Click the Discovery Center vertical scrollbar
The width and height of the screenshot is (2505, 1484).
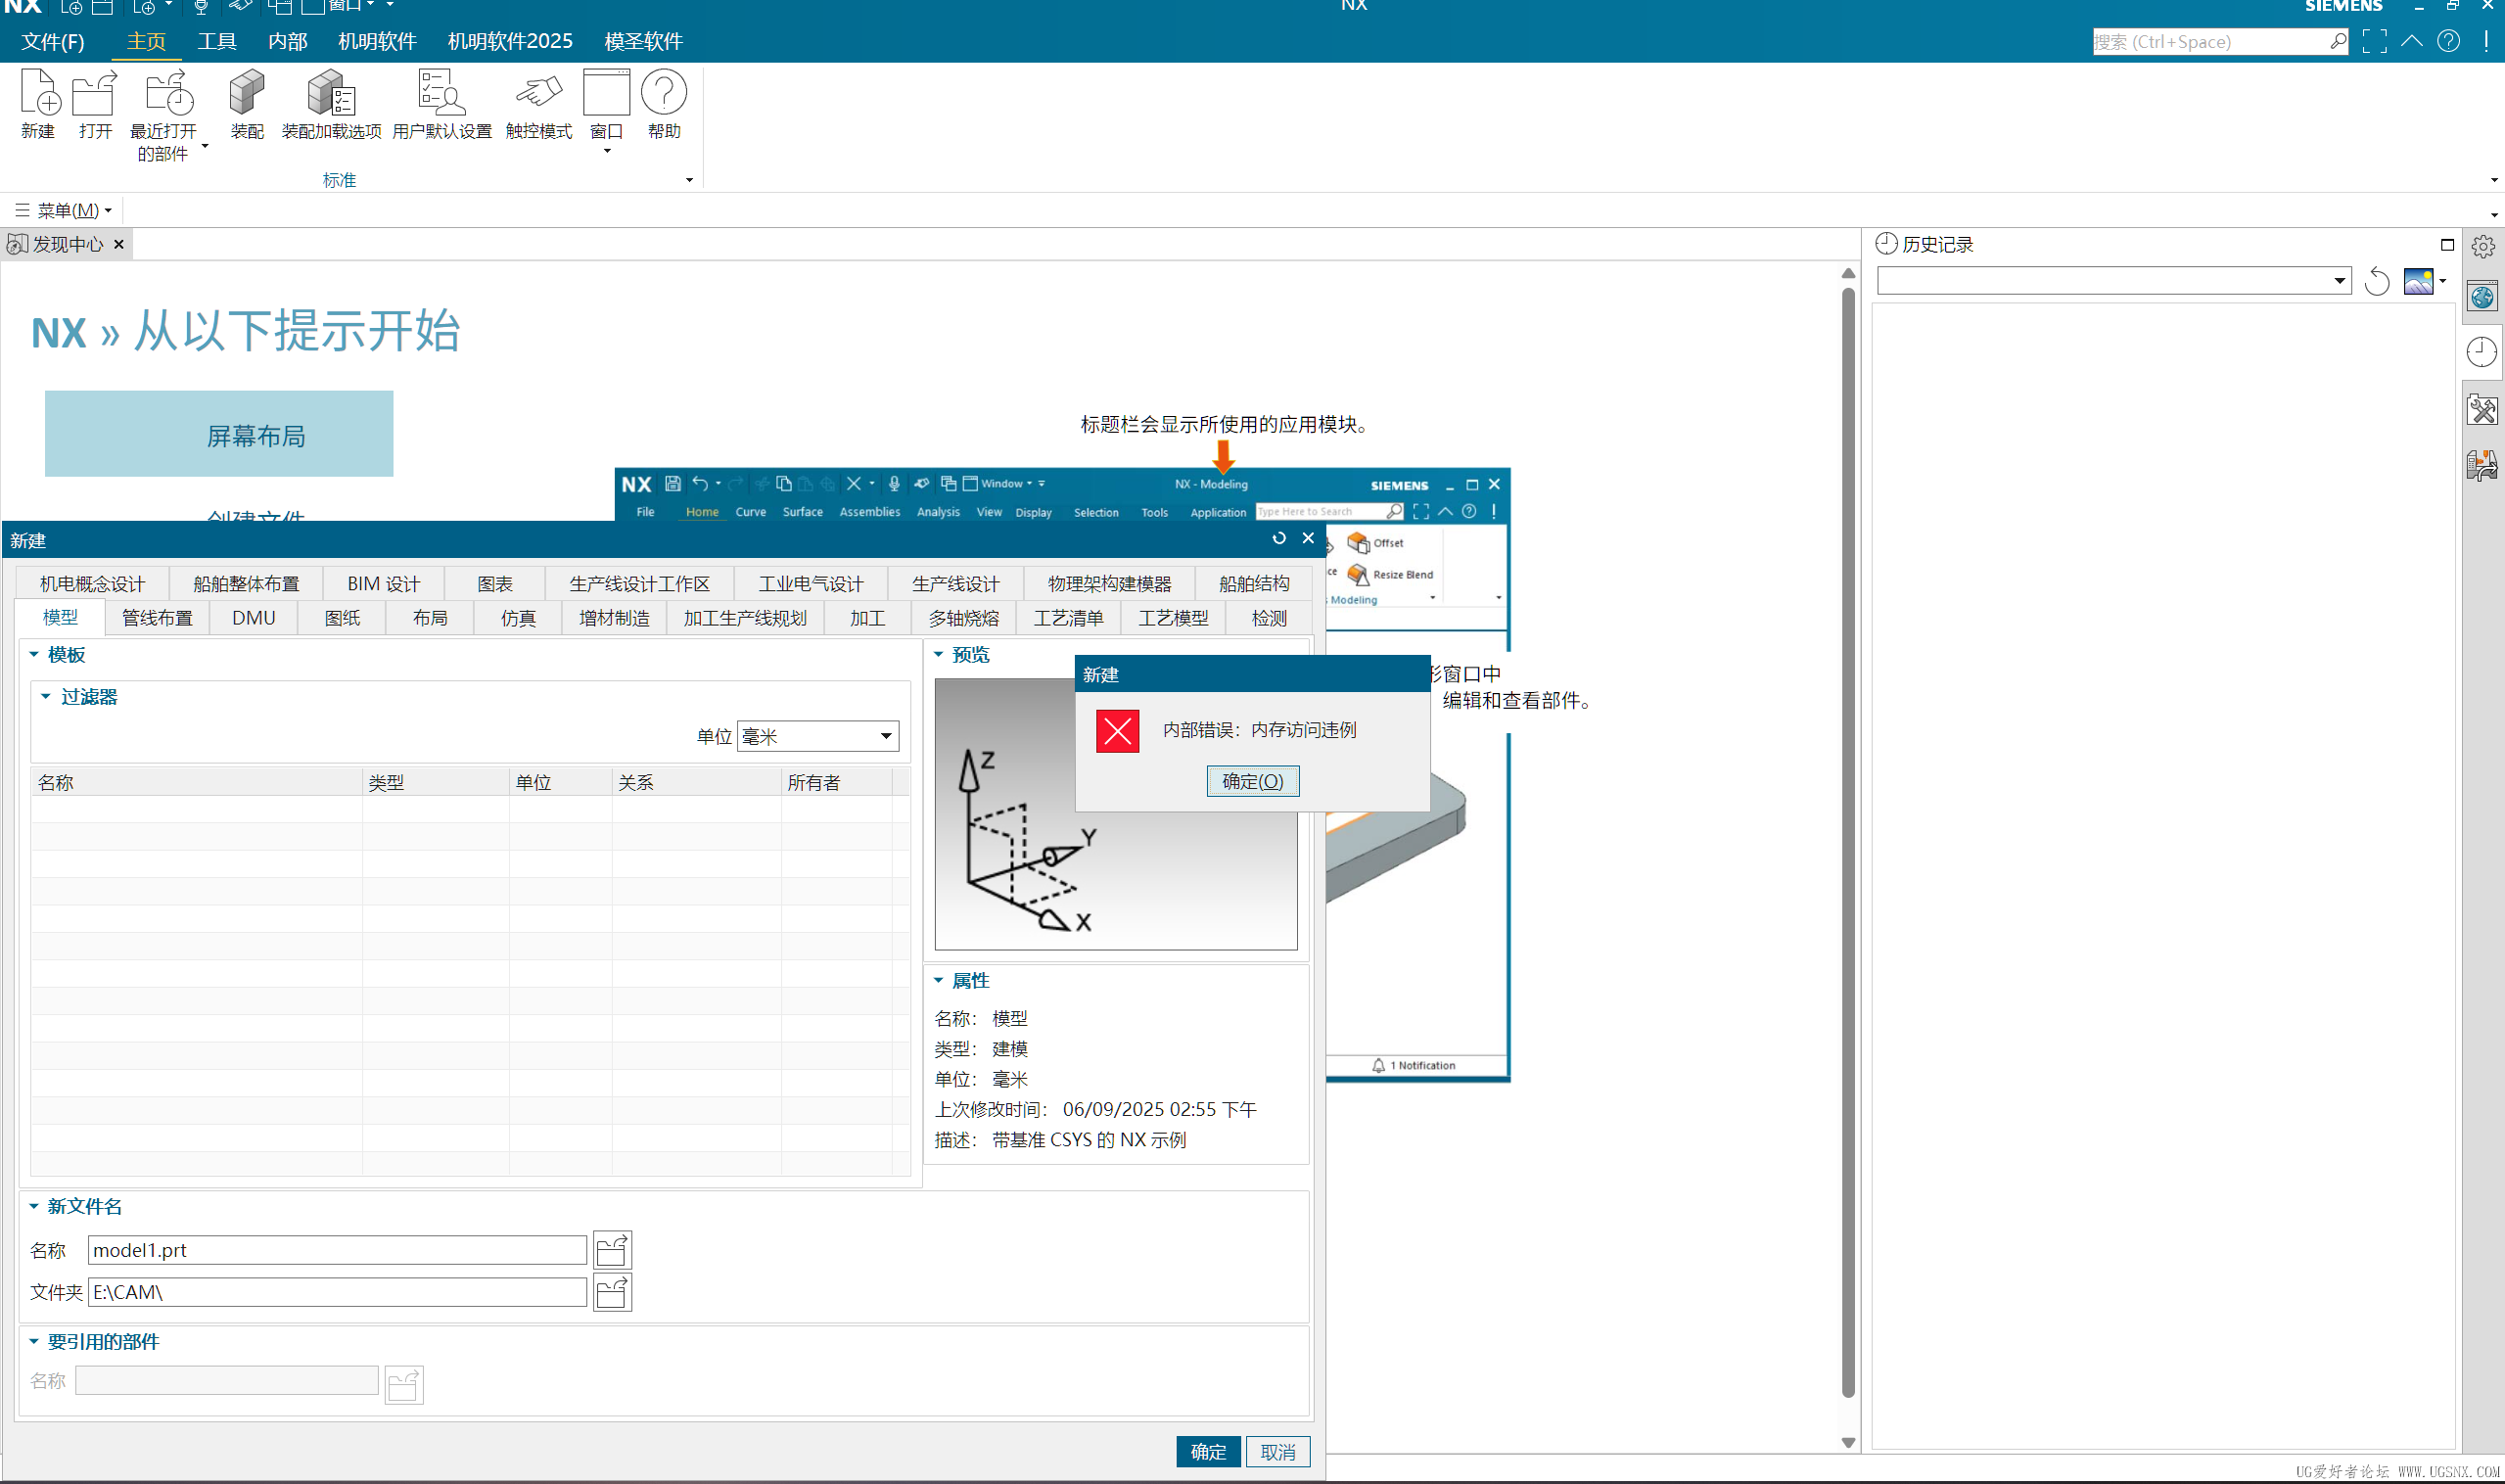coord(1848,843)
